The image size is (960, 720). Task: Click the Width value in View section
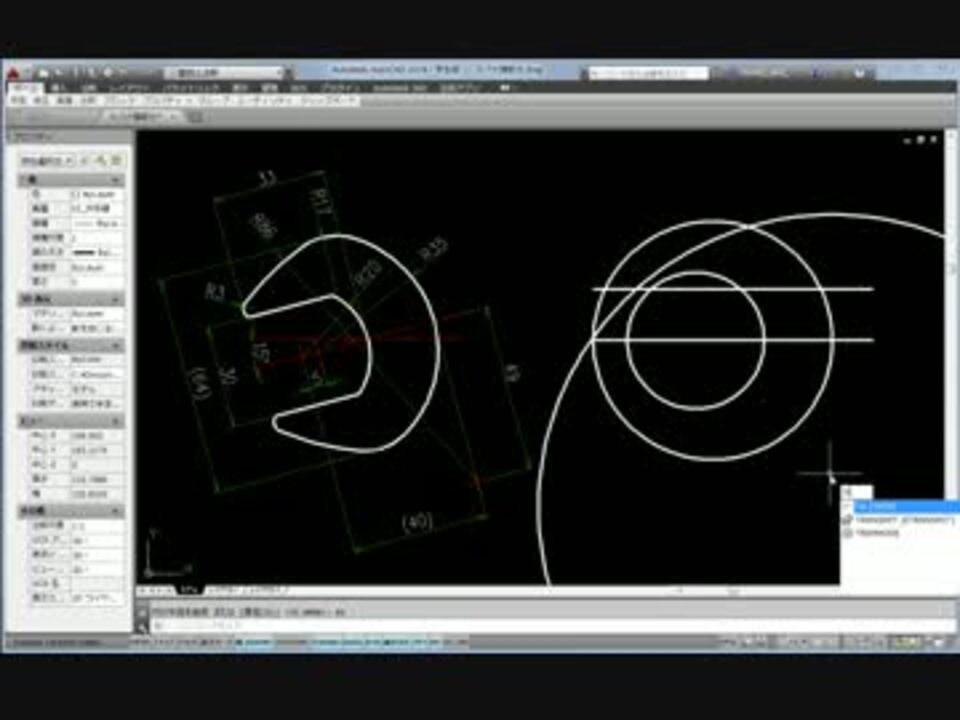coord(96,494)
